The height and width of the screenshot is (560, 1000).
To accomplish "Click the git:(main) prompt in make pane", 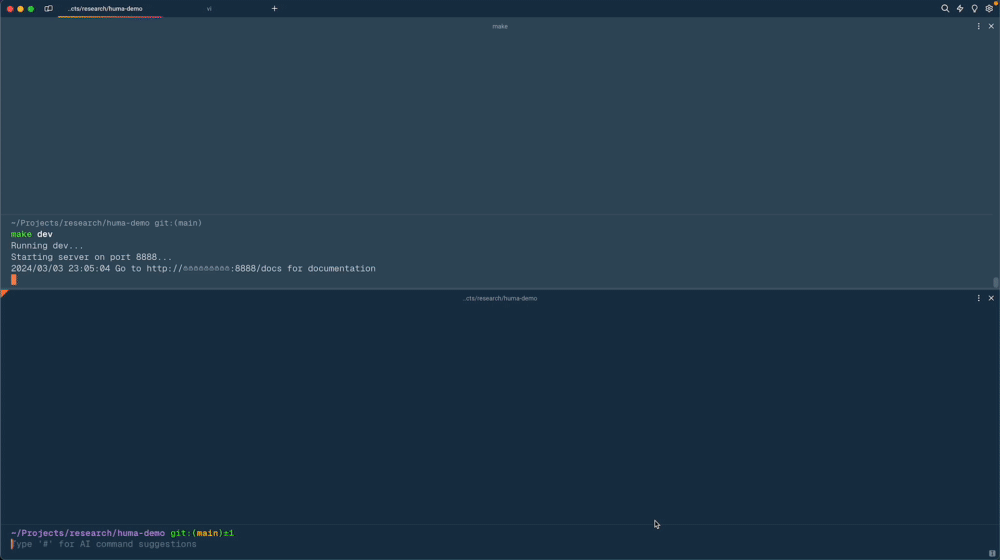I will (178, 223).
